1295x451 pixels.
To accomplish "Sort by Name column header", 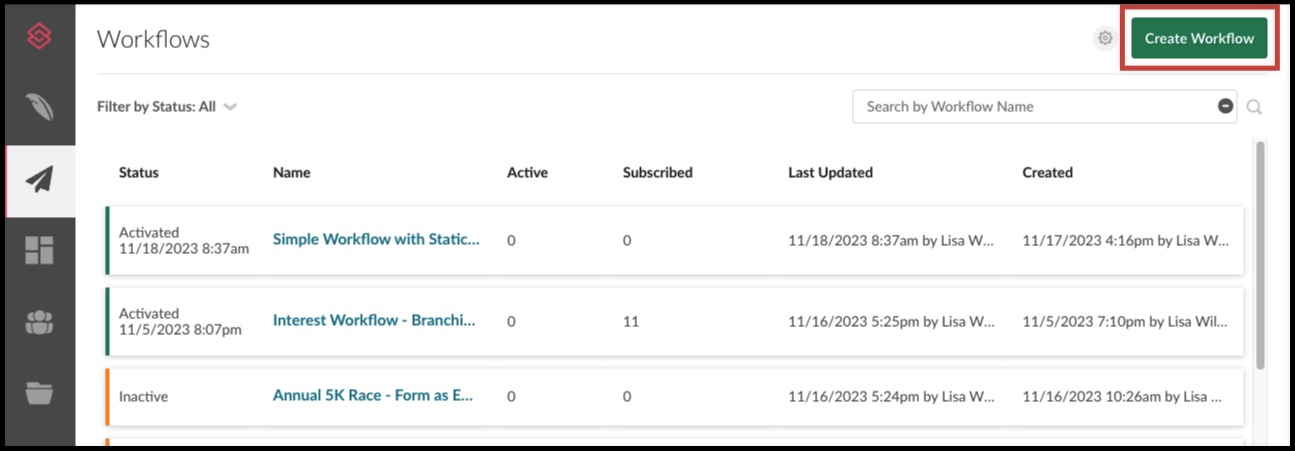I will [x=292, y=172].
